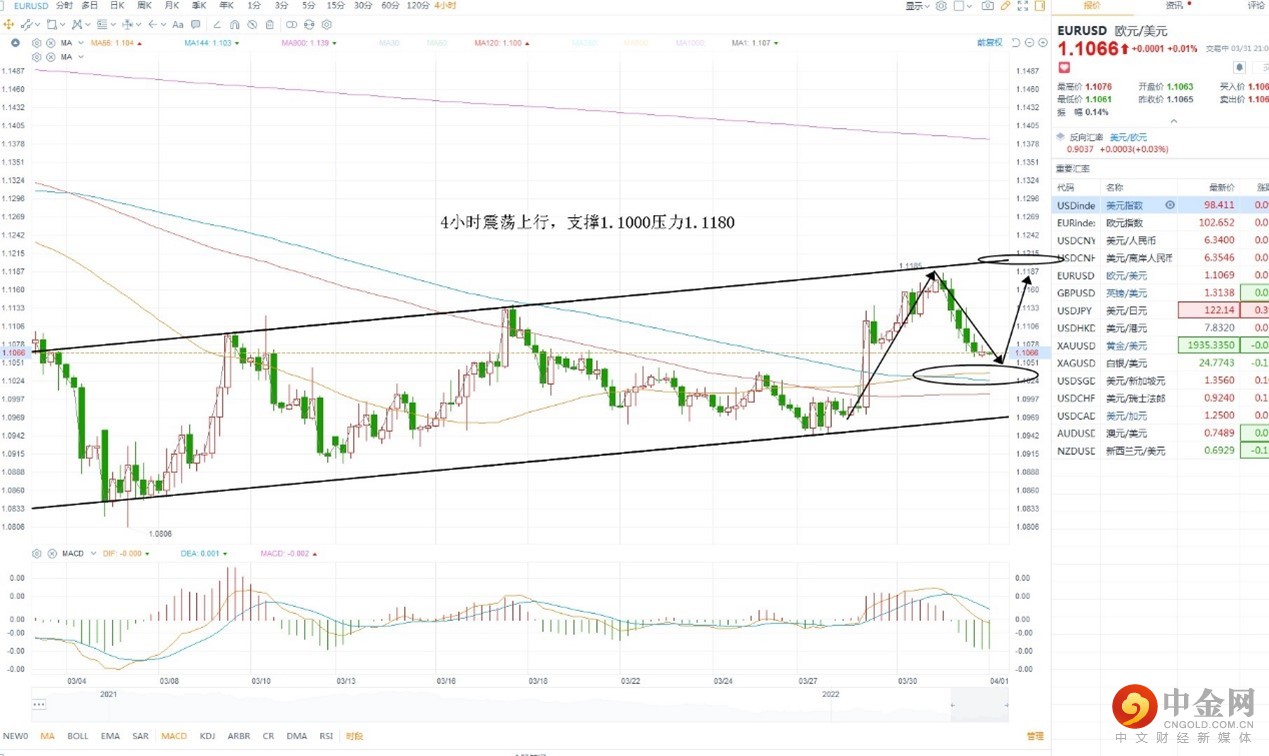Select XAUUSD row in quotes list
This screenshot has height=756, width=1269.
[1162, 345]
